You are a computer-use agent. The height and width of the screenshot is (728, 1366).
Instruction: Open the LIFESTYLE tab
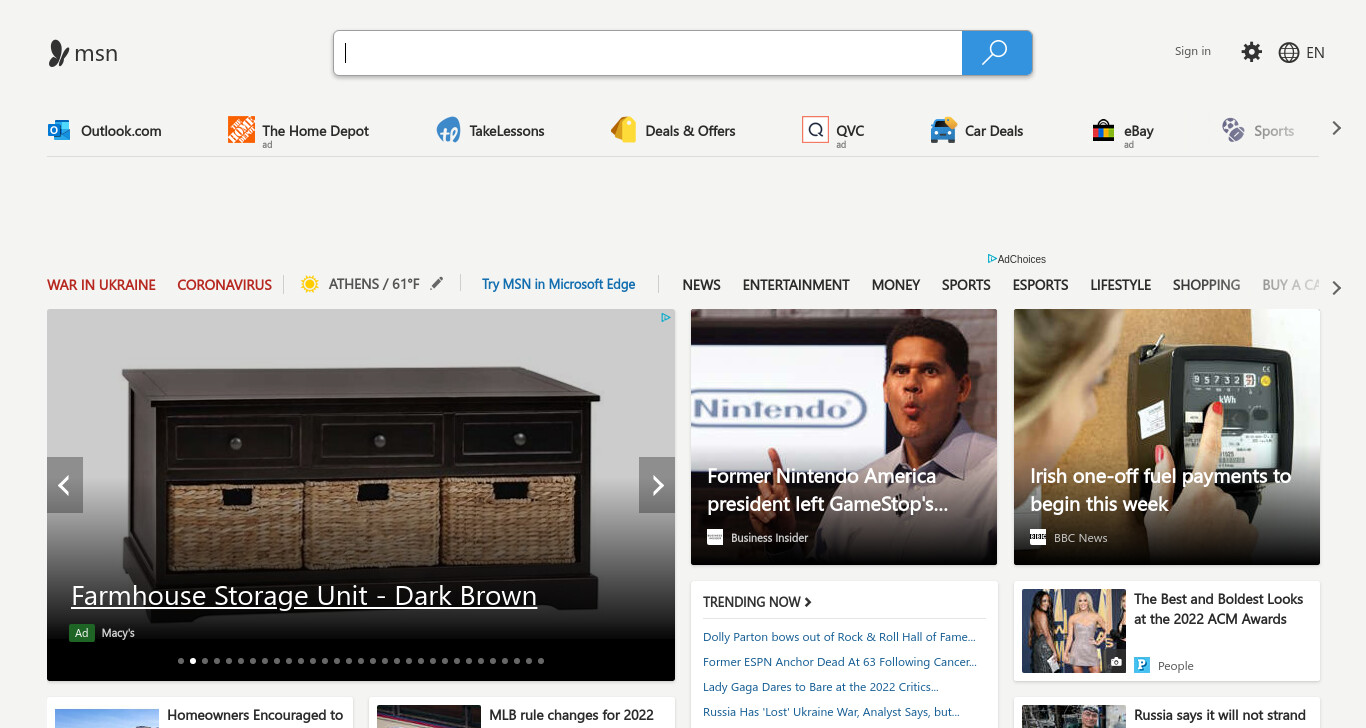(x=1121, y=285)
